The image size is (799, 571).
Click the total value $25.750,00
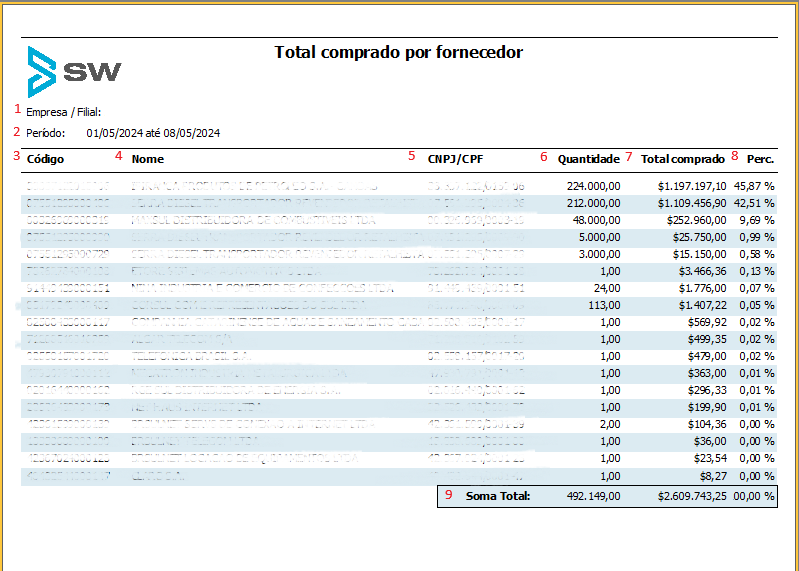[x=699, y=237]
